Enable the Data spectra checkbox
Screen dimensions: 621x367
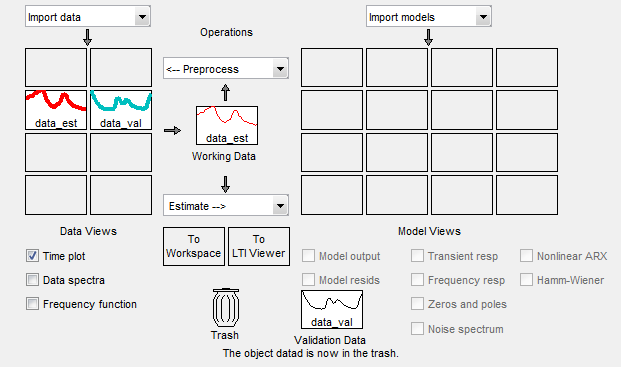(32, 280)
